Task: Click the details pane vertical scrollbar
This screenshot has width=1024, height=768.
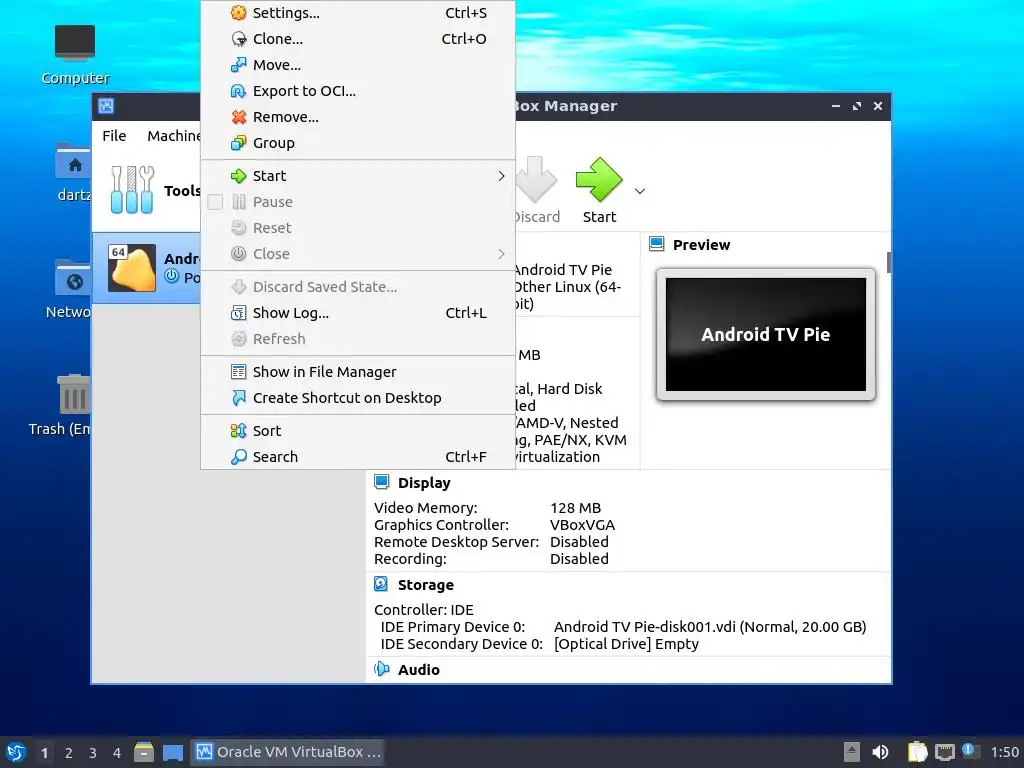Action: (889, 263)
